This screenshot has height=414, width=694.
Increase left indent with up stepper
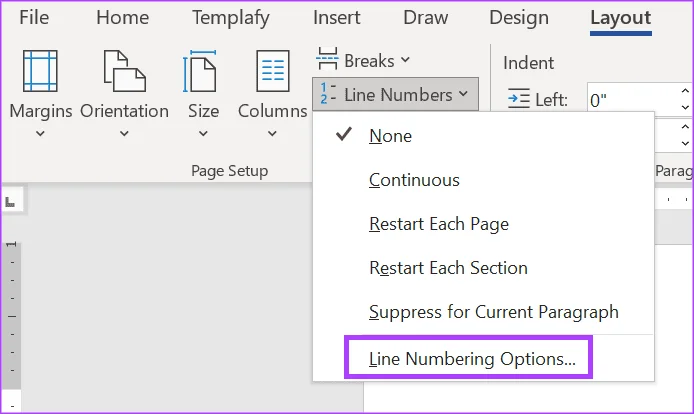(x=685, y=92)
